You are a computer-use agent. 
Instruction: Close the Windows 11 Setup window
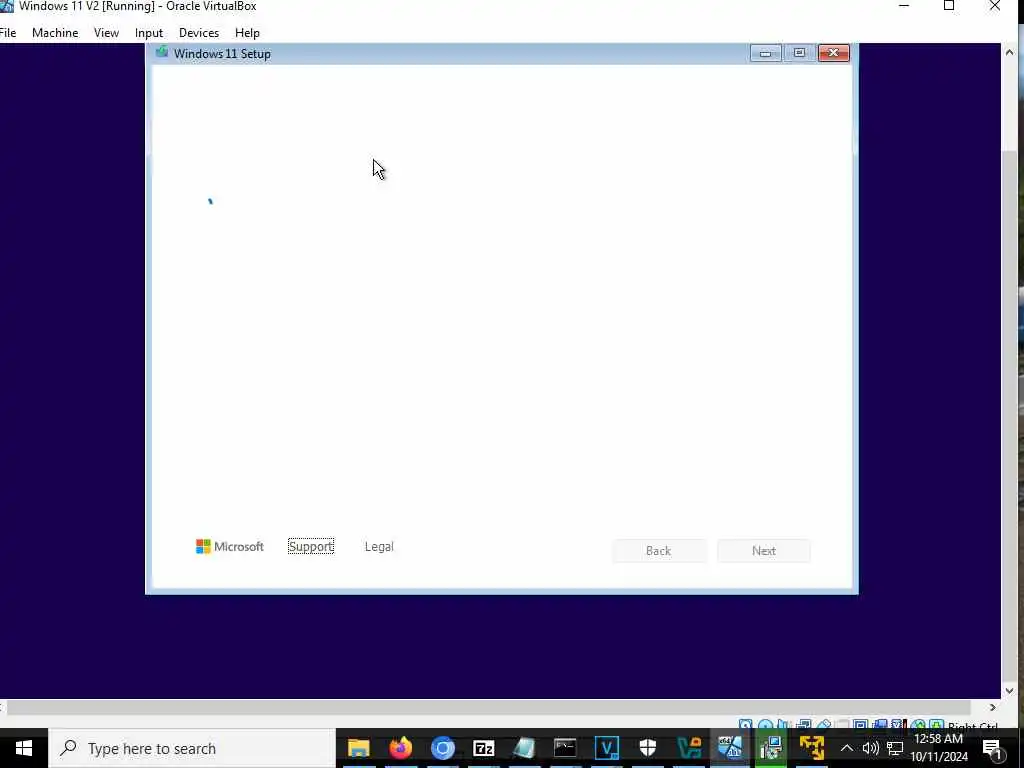(833, 53)
